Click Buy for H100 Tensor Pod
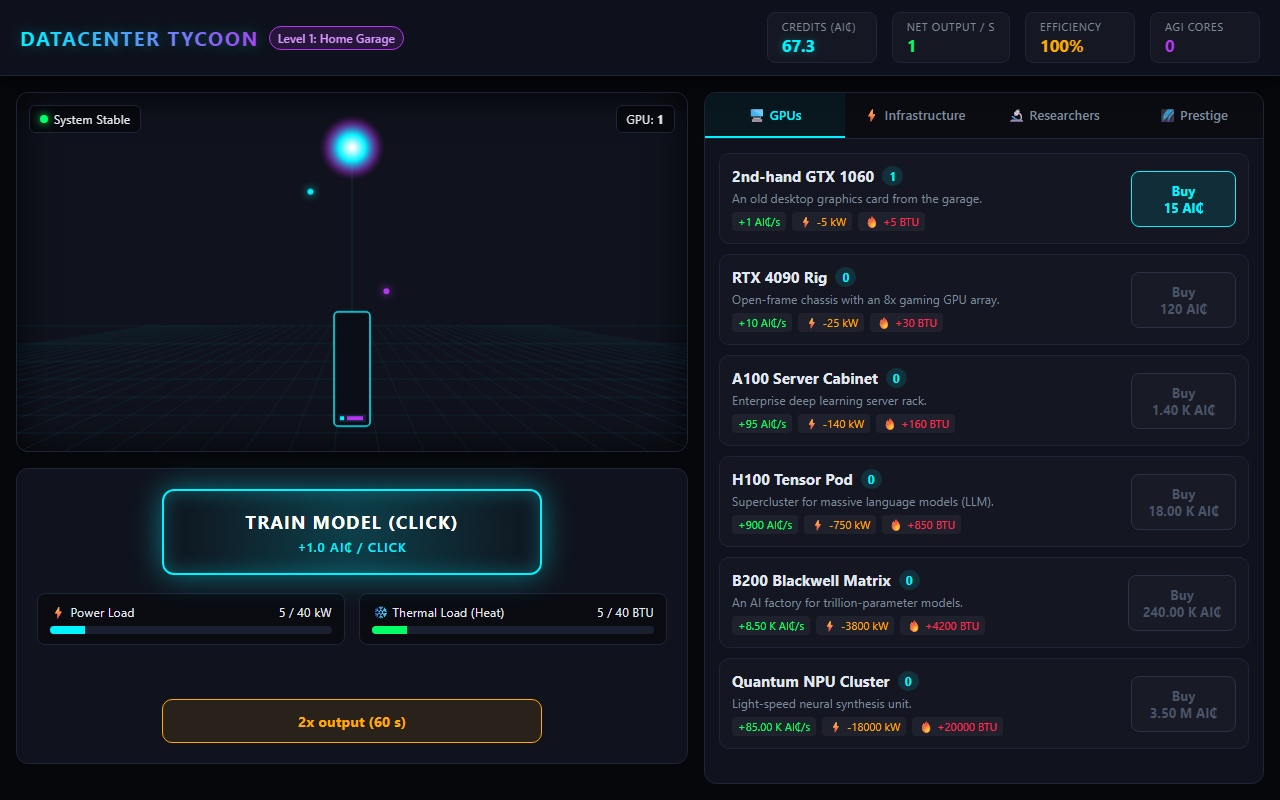This screenshot has height=800, width=1280. [x=1183, y=502]
